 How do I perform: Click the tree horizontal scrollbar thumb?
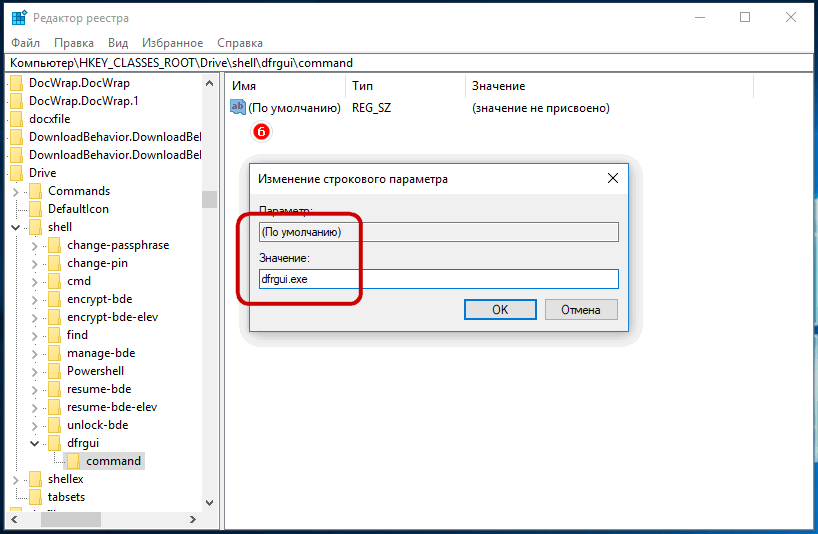point(71,519)
